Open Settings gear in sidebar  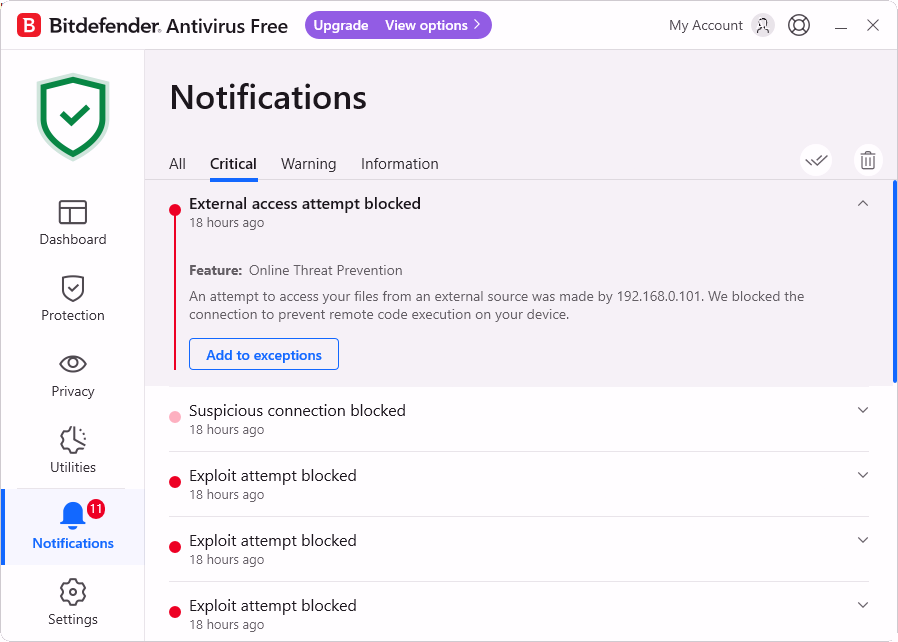tap(73, 602)
